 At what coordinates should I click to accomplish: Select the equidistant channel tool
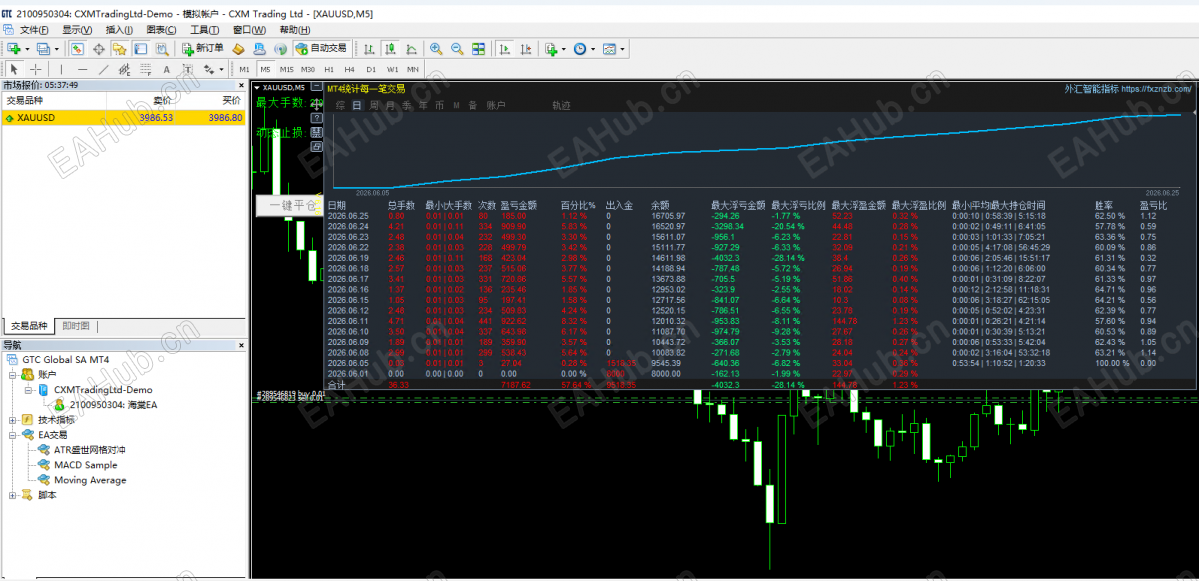[x=125, y=69]
